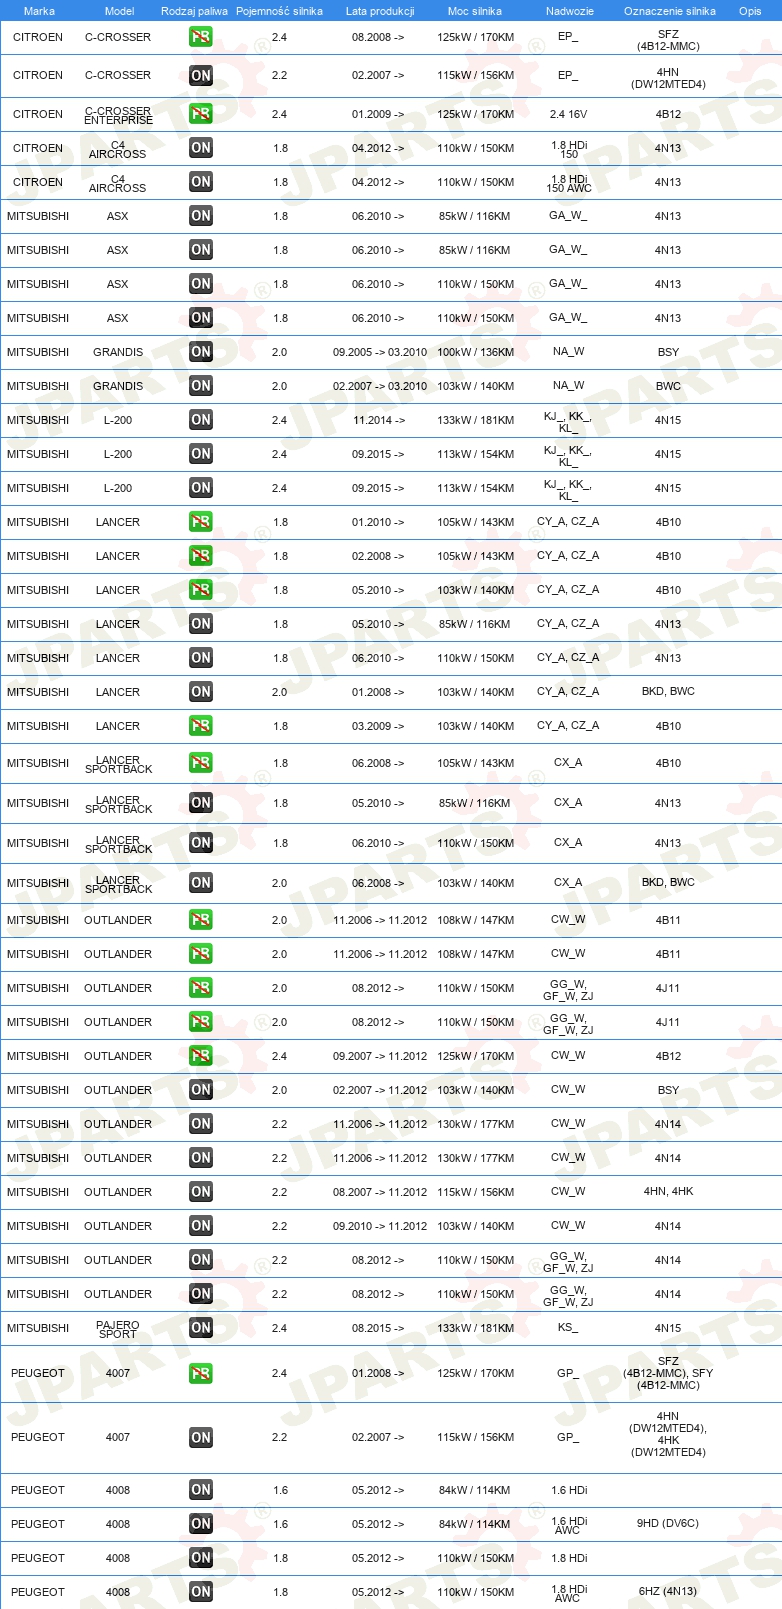This screenshot has height=1609, width=782.
Task: Select the GP_ cell in Peugeot 4007 petrol row
Action: (568, 1373)
